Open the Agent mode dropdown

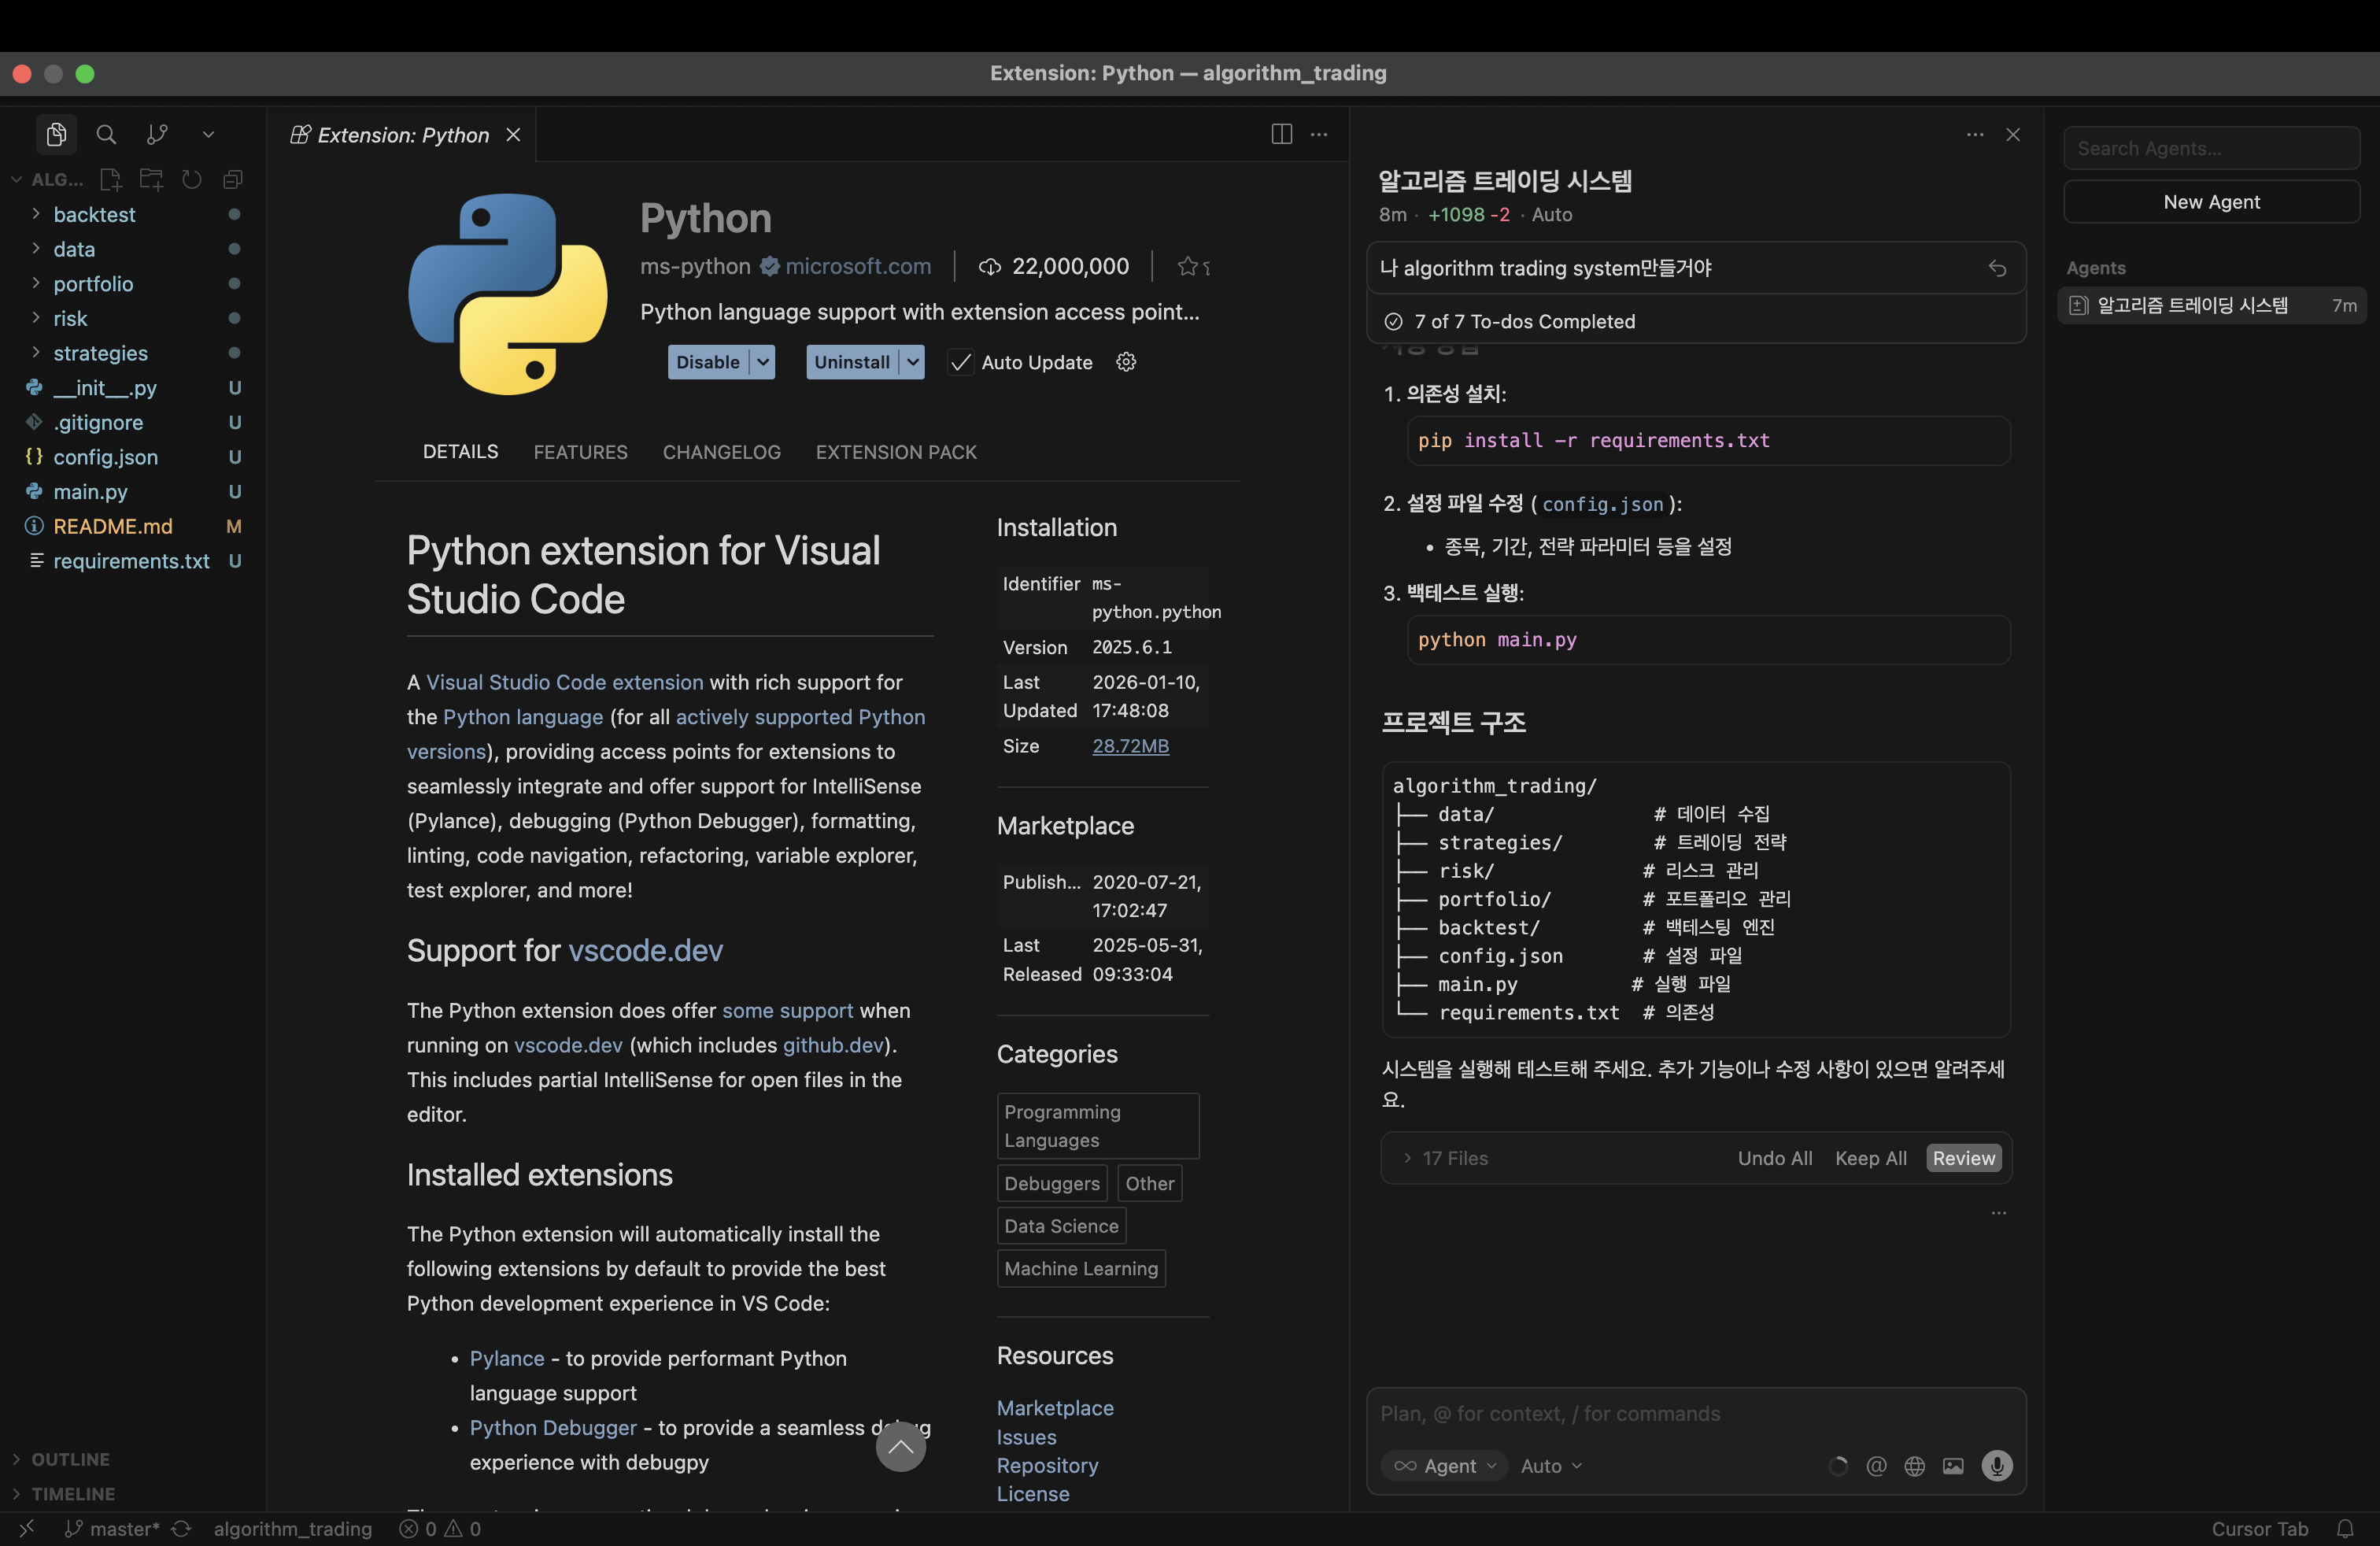pos(1446,1465)
